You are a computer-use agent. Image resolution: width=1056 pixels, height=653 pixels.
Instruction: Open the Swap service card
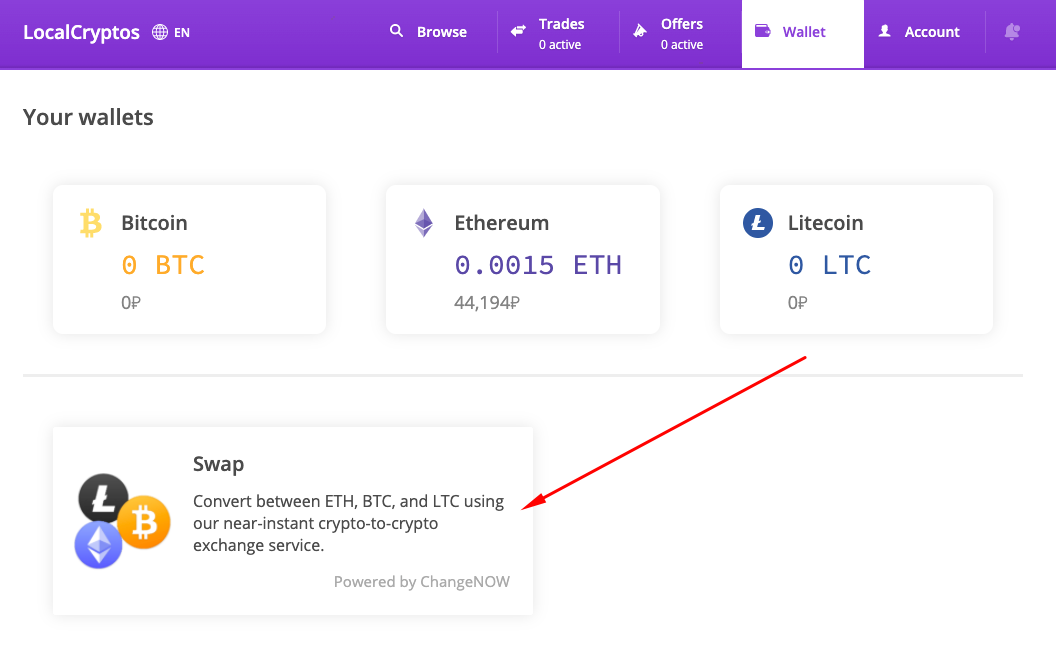pos(292,521)
